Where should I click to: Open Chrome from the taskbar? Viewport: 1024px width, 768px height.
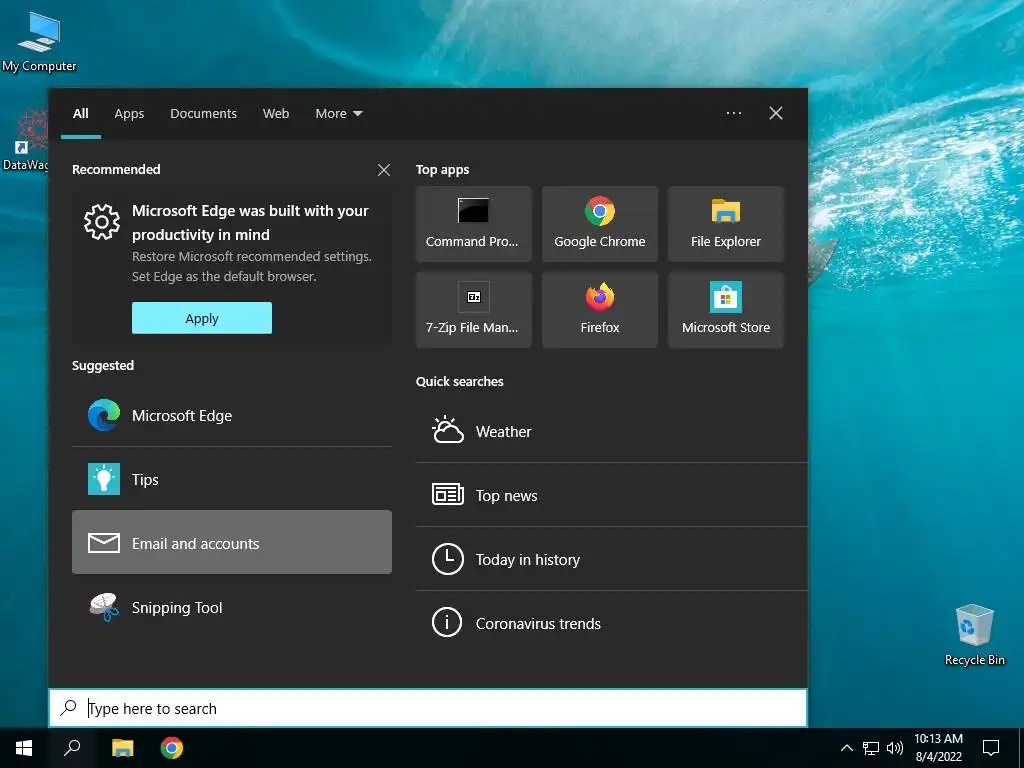[x=172, y=748]
